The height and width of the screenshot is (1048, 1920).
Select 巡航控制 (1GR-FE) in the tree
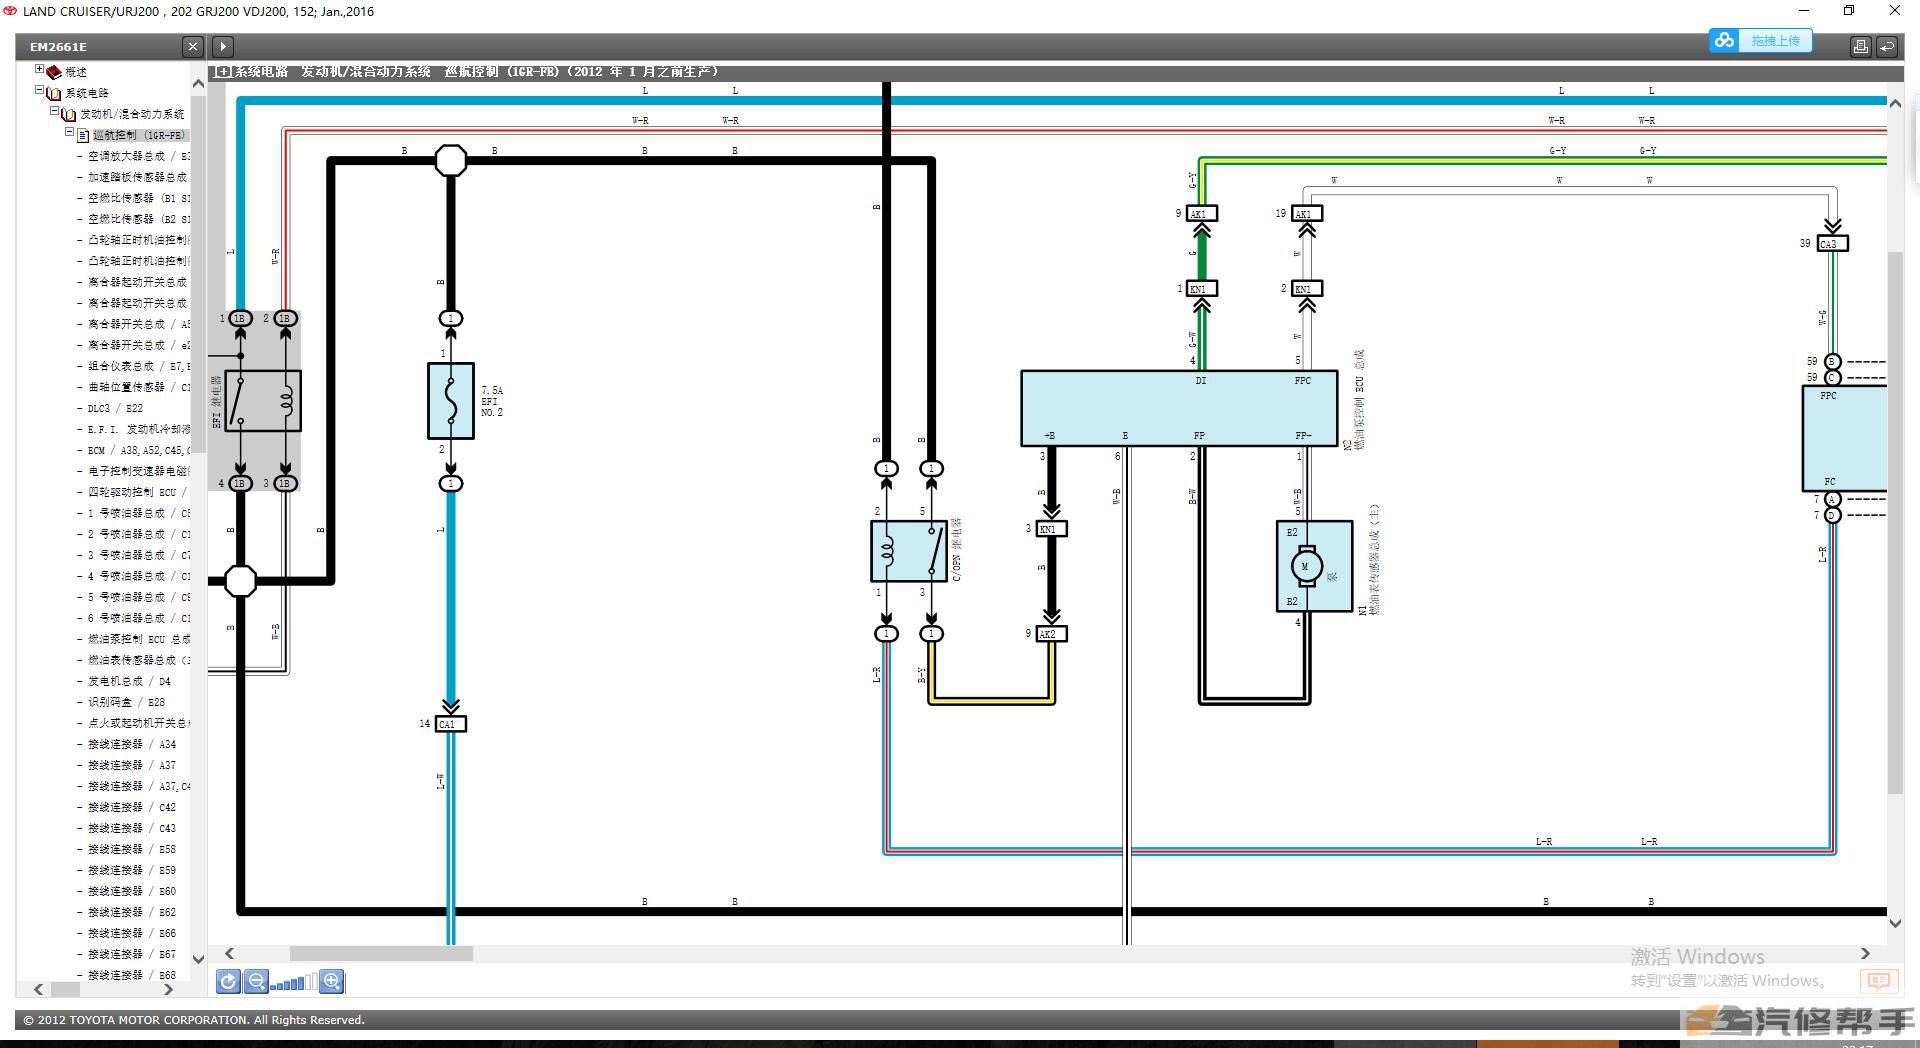coord(139,135)
